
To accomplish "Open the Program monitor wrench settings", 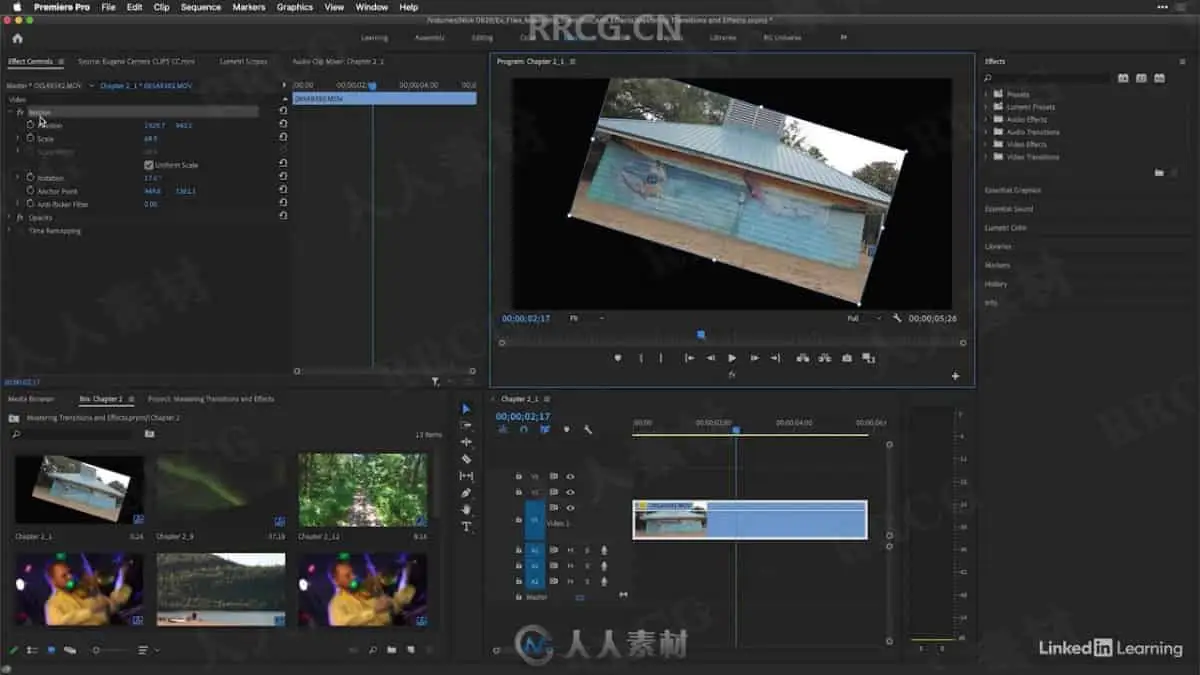I will pos(897,318).
